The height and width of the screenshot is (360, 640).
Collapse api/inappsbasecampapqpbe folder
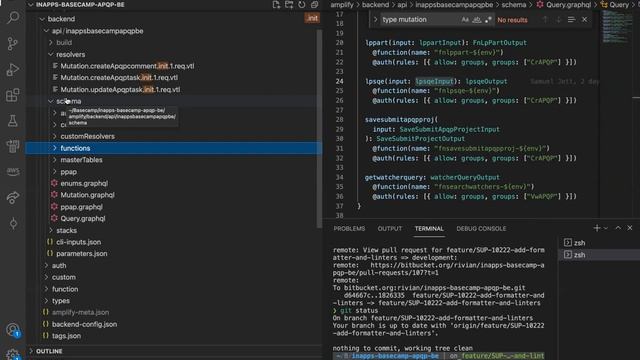click(x=174, y=31)
